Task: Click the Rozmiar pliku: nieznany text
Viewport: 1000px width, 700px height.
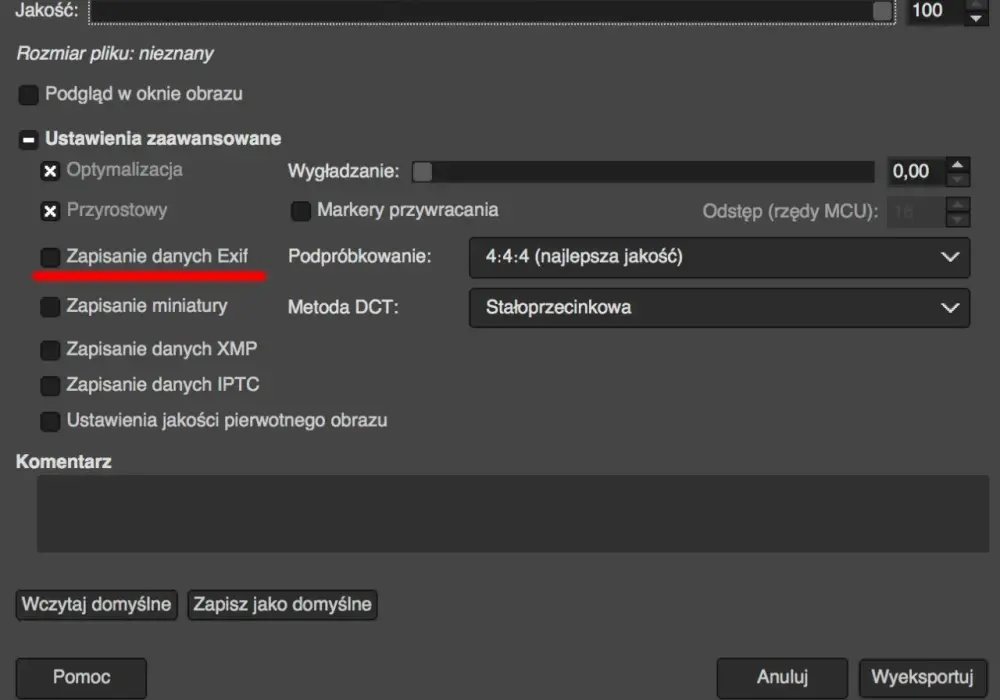Action: pos(115,54)
